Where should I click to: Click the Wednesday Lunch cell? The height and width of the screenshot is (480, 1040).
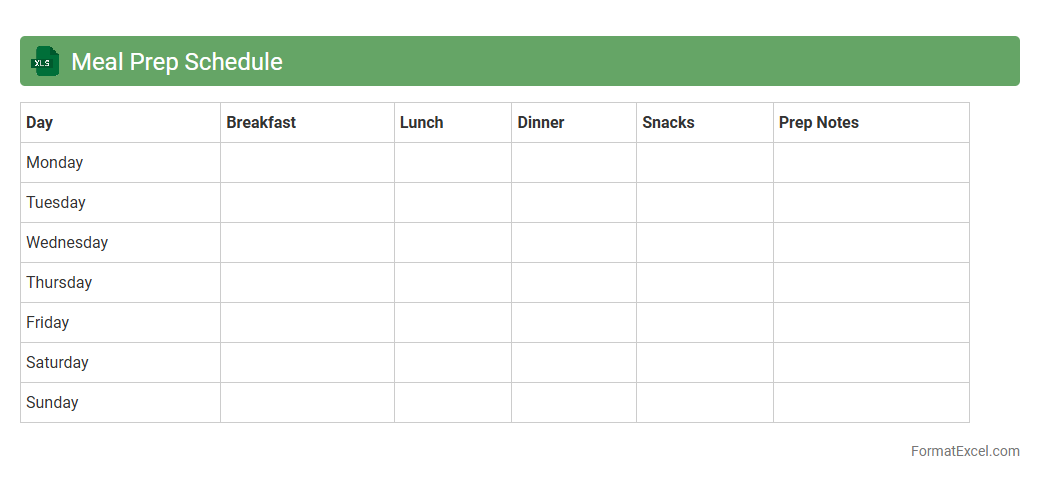452,242
